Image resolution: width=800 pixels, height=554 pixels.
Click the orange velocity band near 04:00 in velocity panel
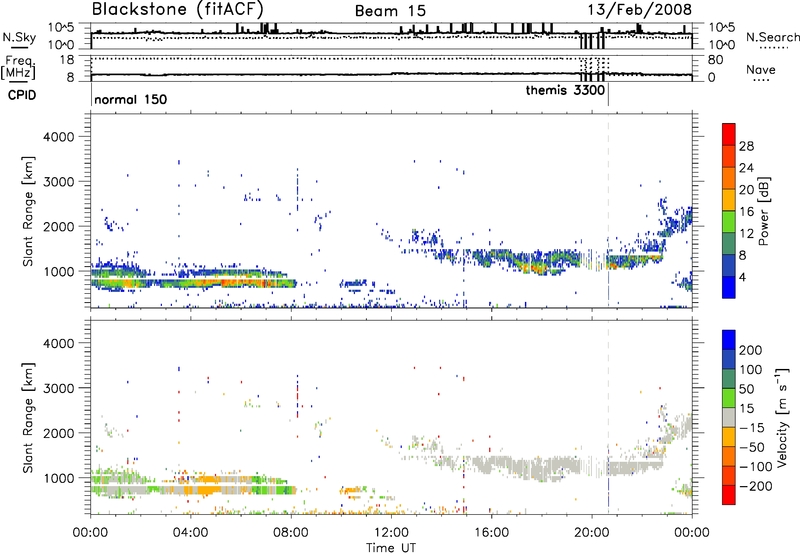204,490
